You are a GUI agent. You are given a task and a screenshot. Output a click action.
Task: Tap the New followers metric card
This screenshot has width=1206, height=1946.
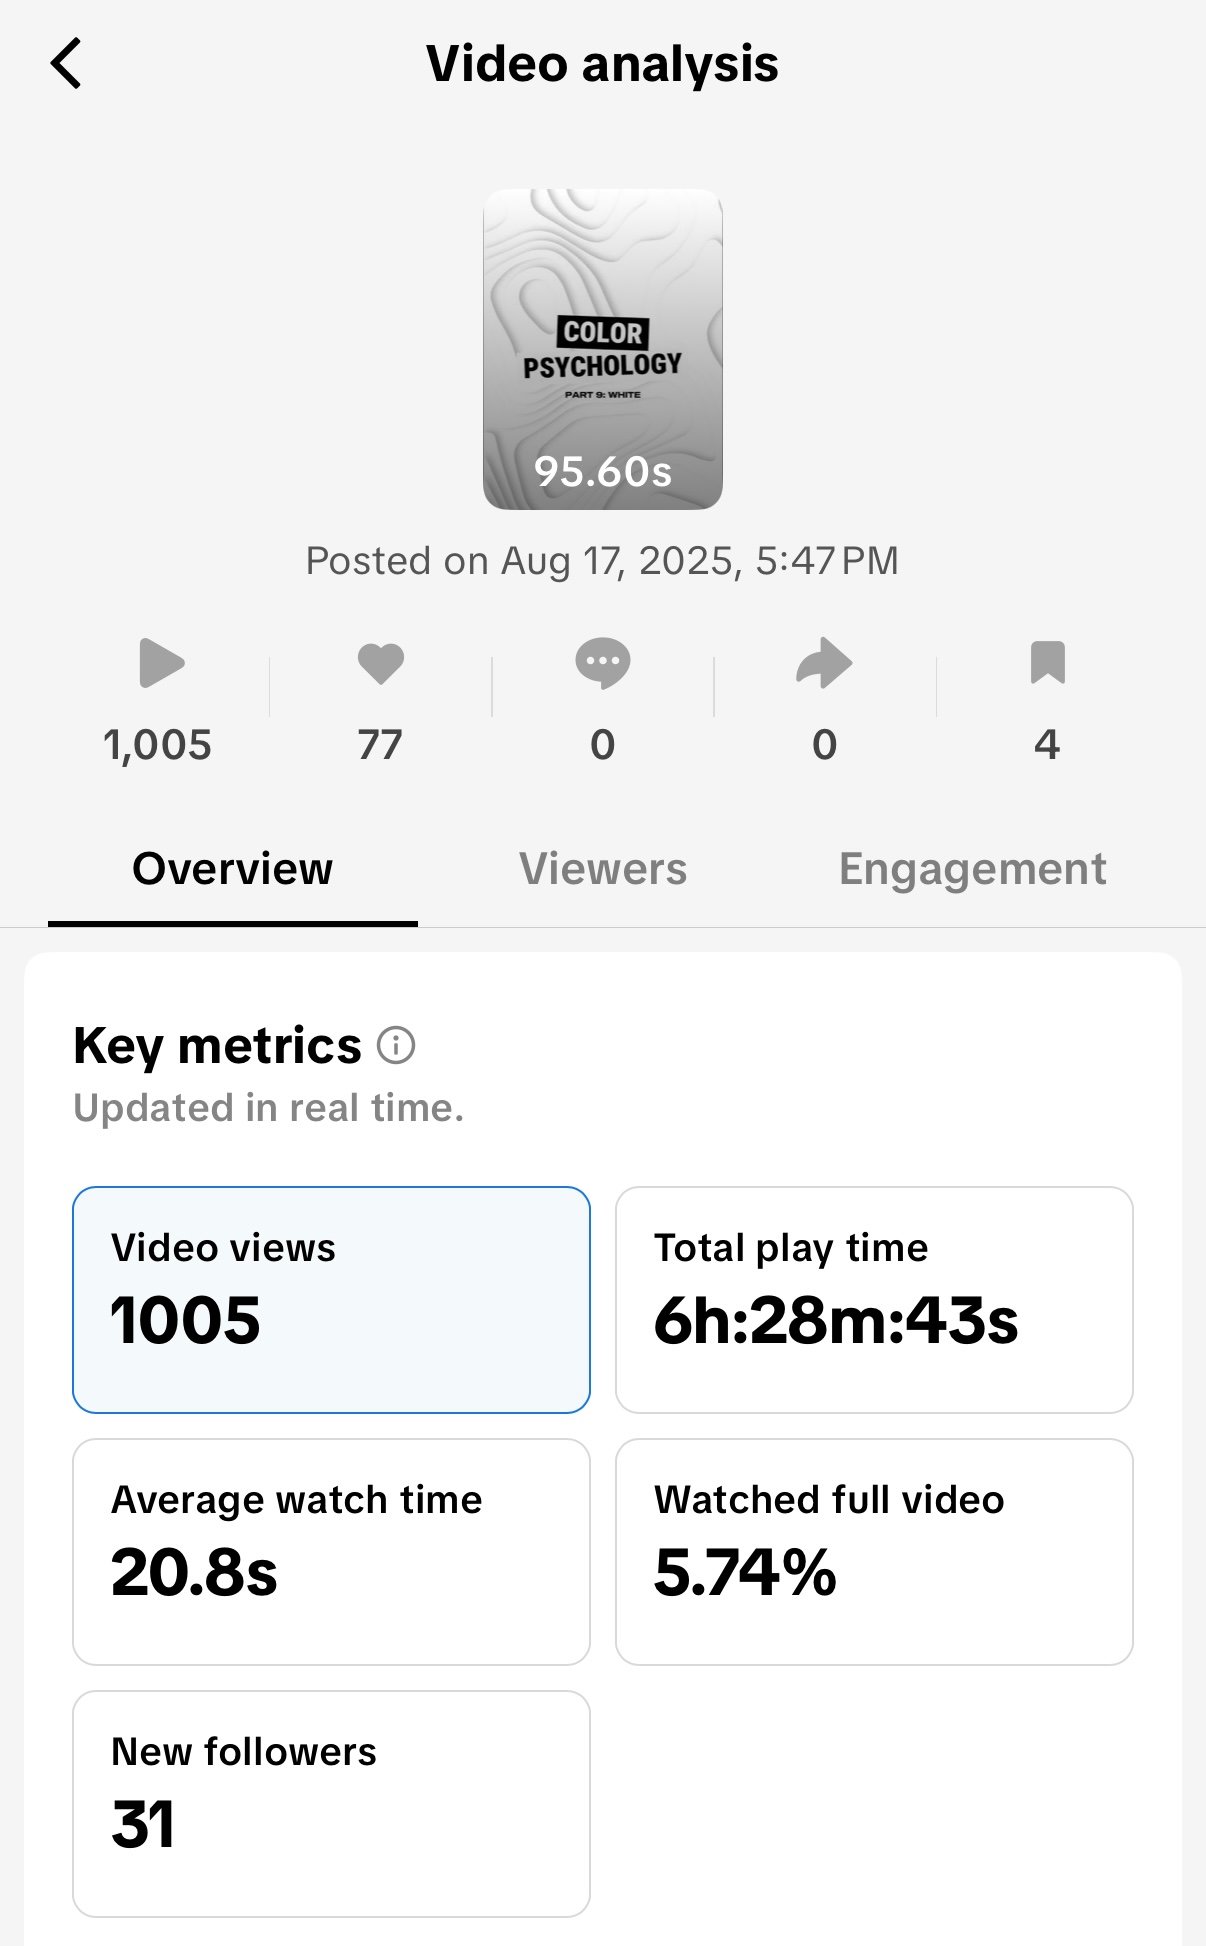331,1803
